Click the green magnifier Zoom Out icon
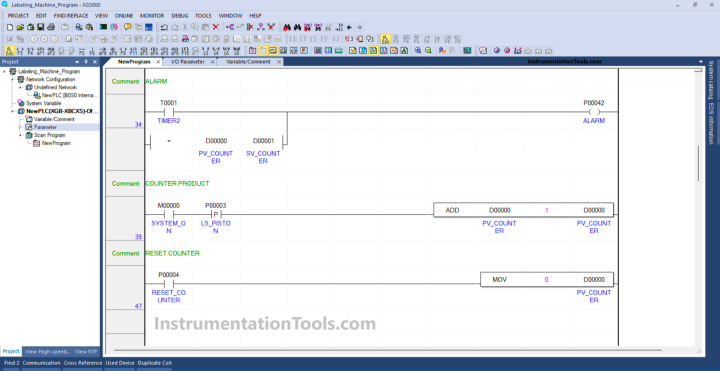Image resolution: width=720 pixels, height=371 pixels. click(x=428, y=51)
